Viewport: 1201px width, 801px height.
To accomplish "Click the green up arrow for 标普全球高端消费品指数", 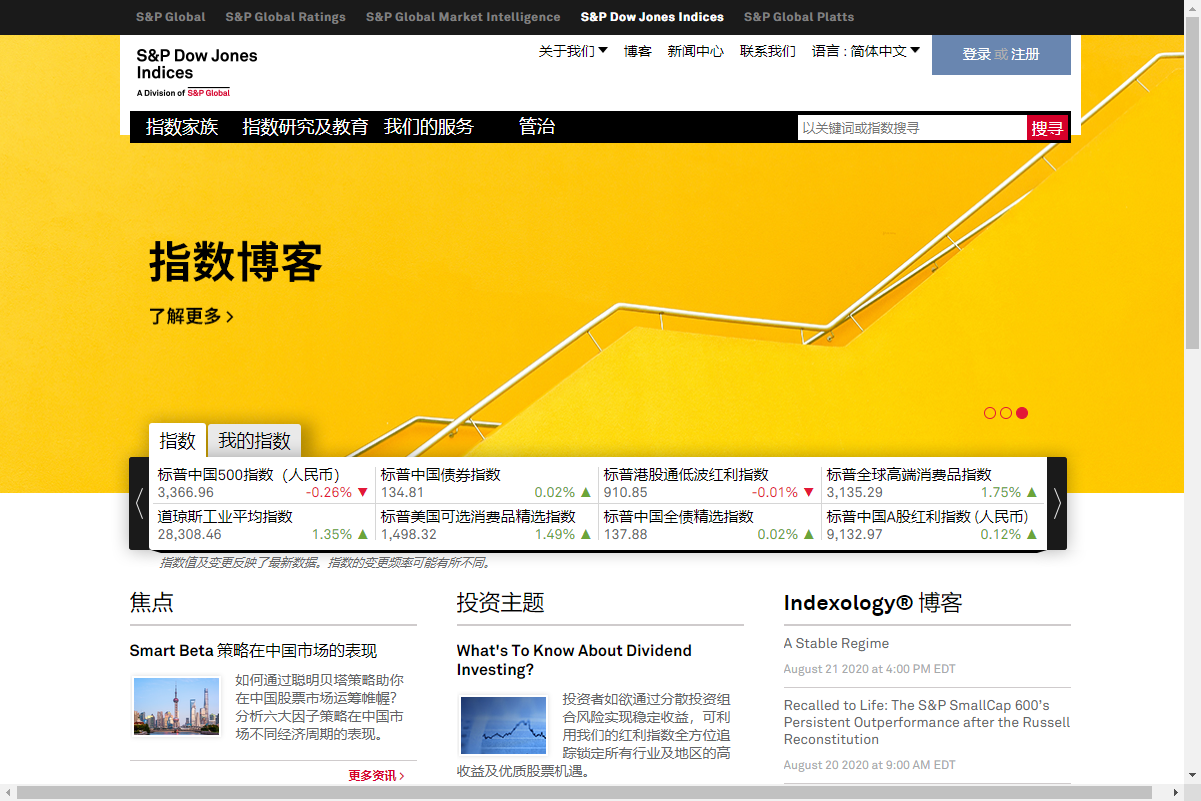I will [1032, 493].
